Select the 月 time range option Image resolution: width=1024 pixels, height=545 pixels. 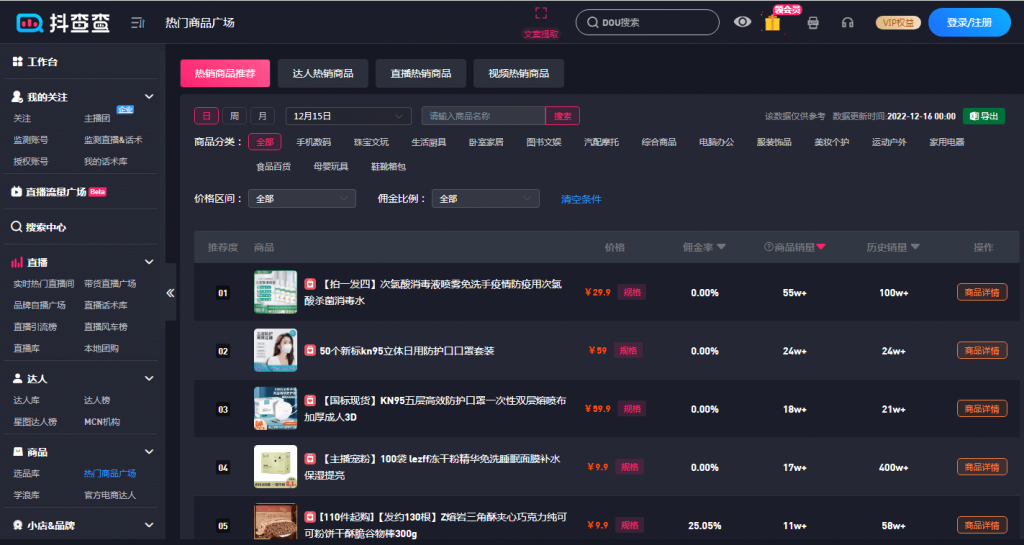tap(262, 116)
